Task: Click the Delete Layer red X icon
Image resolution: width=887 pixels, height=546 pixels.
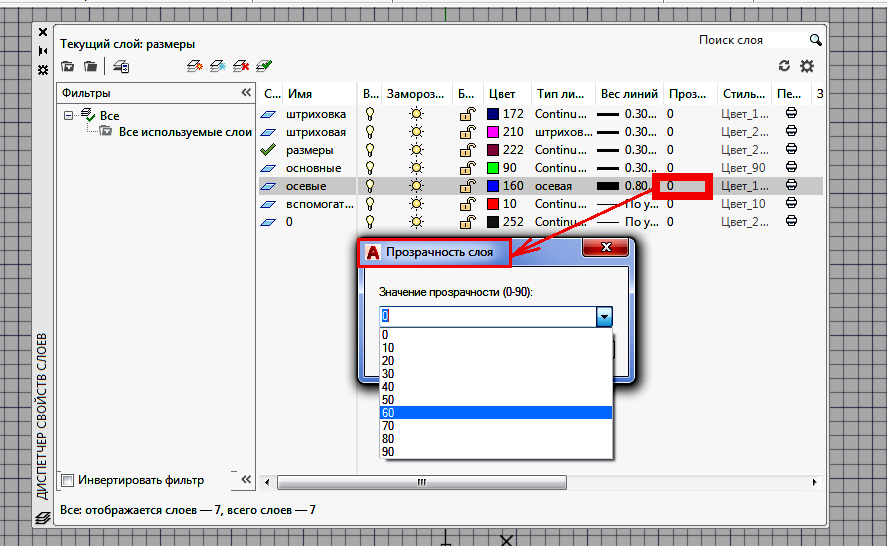Action: (x=241, y=67)
